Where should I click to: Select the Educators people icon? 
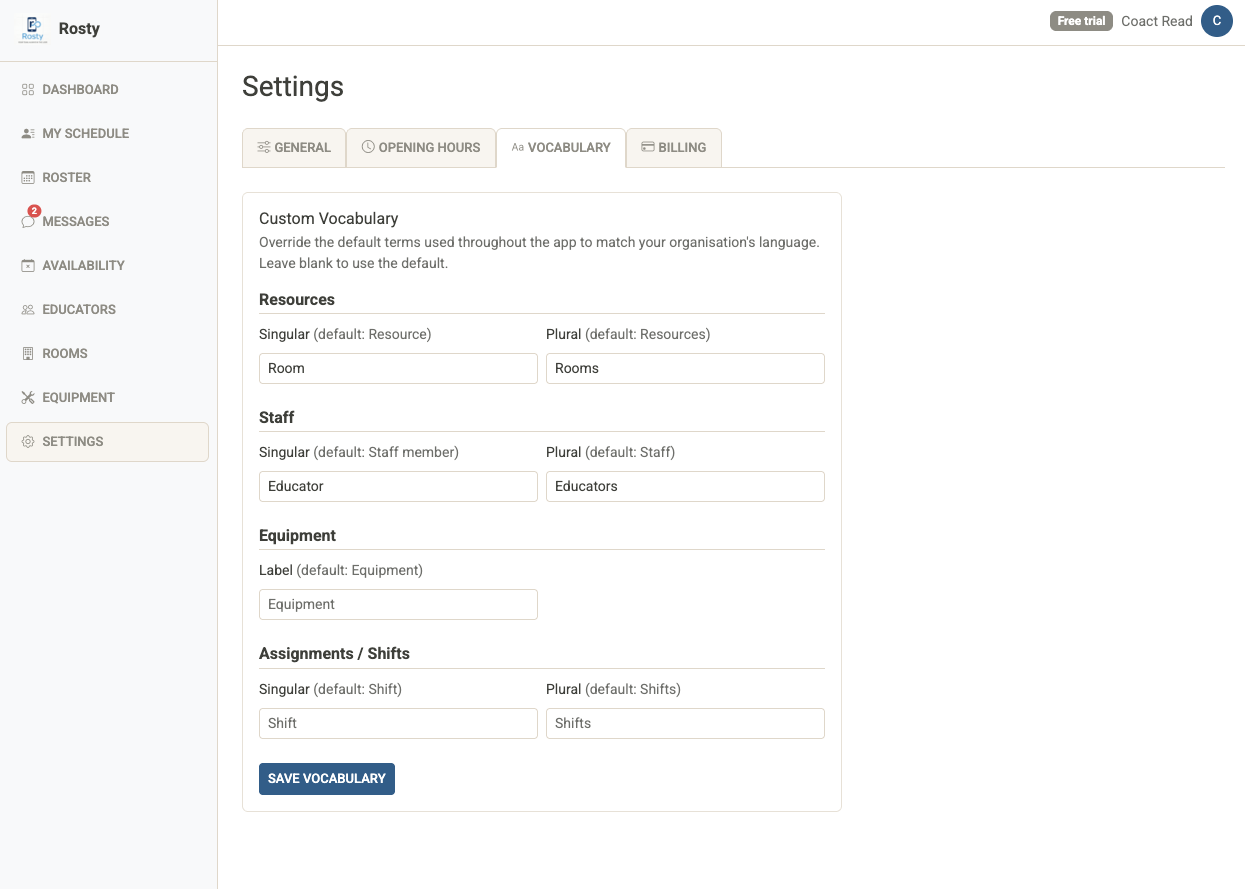[27, 309]
